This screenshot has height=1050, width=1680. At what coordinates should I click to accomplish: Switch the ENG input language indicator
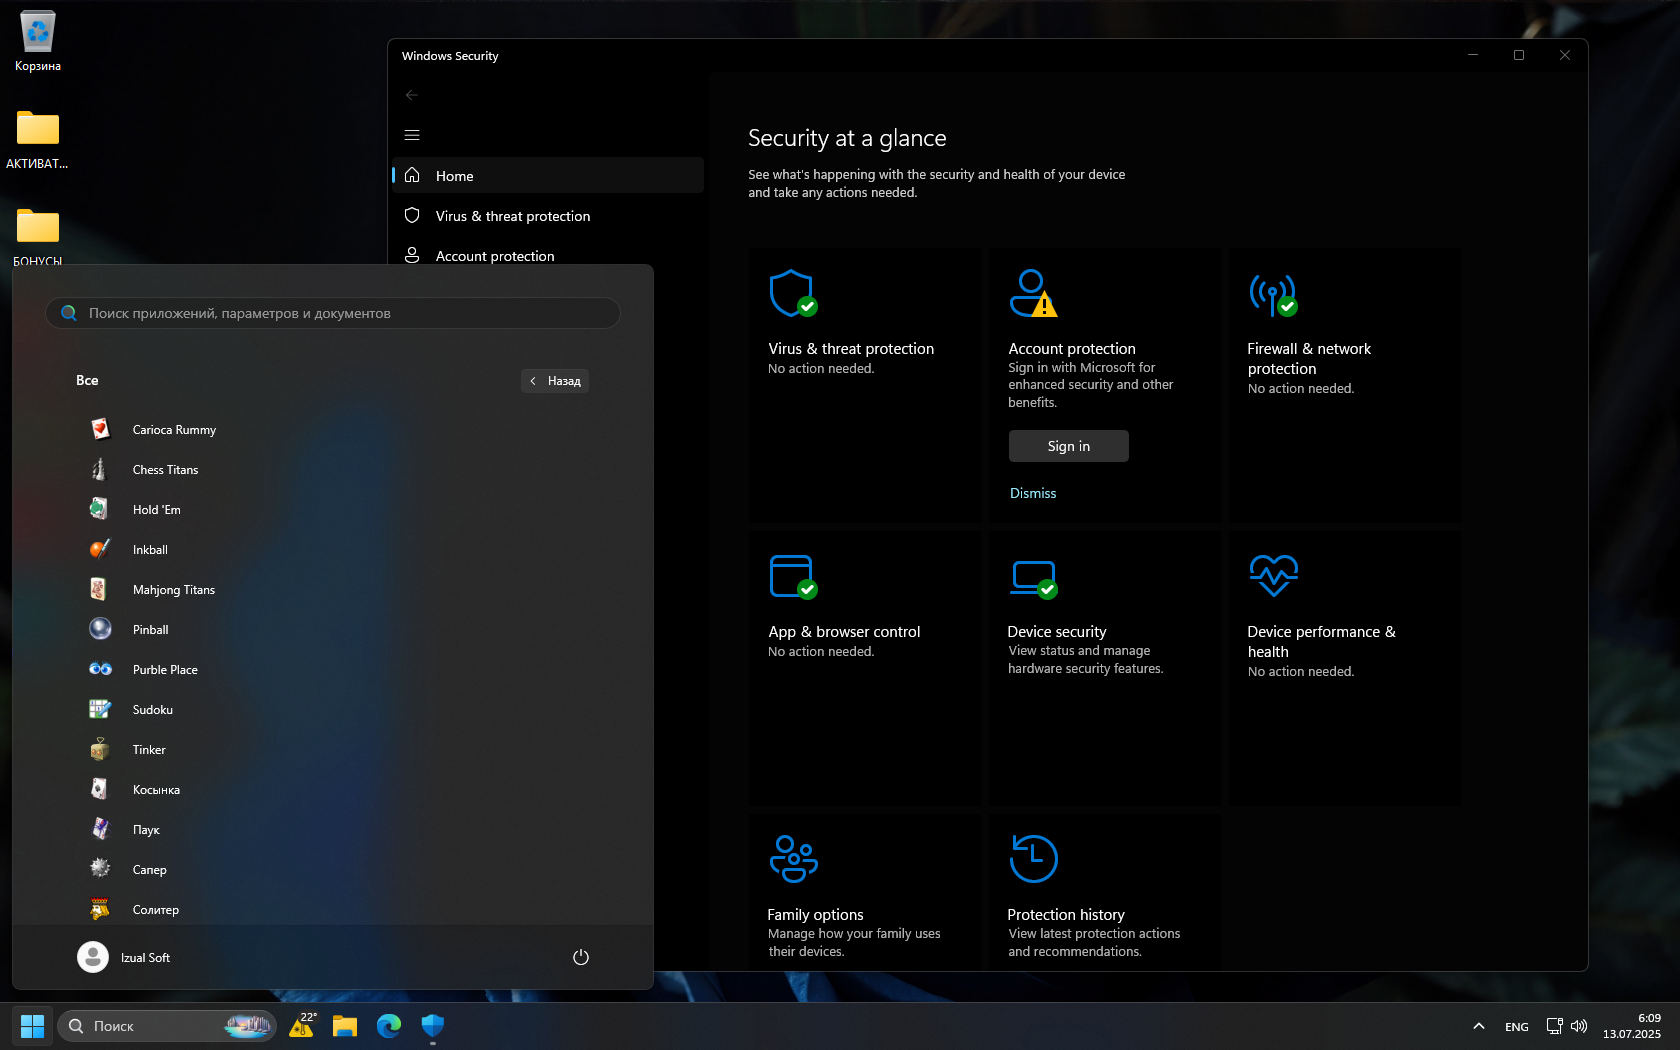pos(1517,1026)
